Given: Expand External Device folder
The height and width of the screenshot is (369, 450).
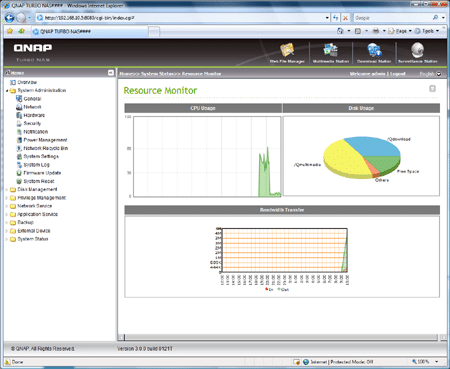Looking at the screenshot, I should (x=7, y=231).
